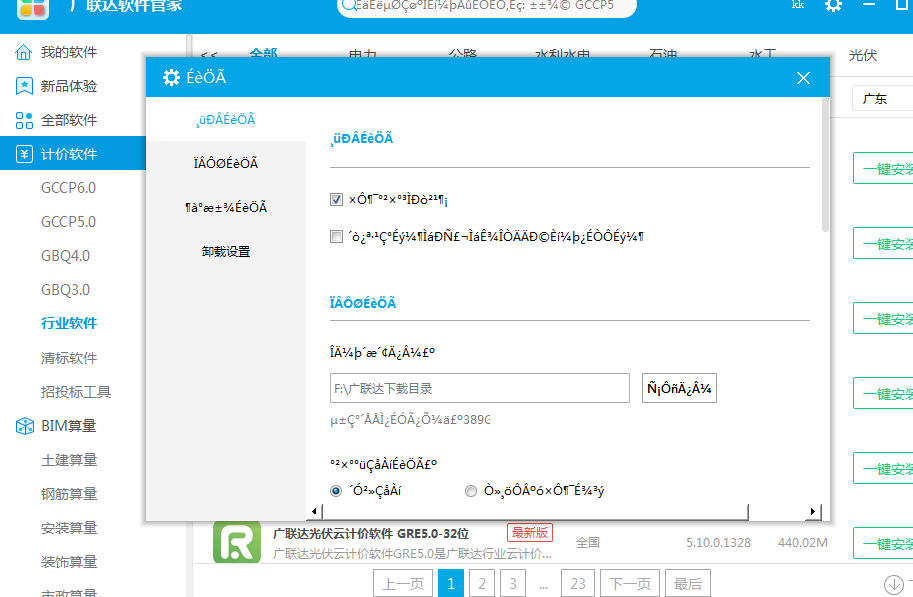Viewport: 913px width, 597px height.
Task: Select the first radio button under install options
Action: pyautogui.click(x=336, y=491)
